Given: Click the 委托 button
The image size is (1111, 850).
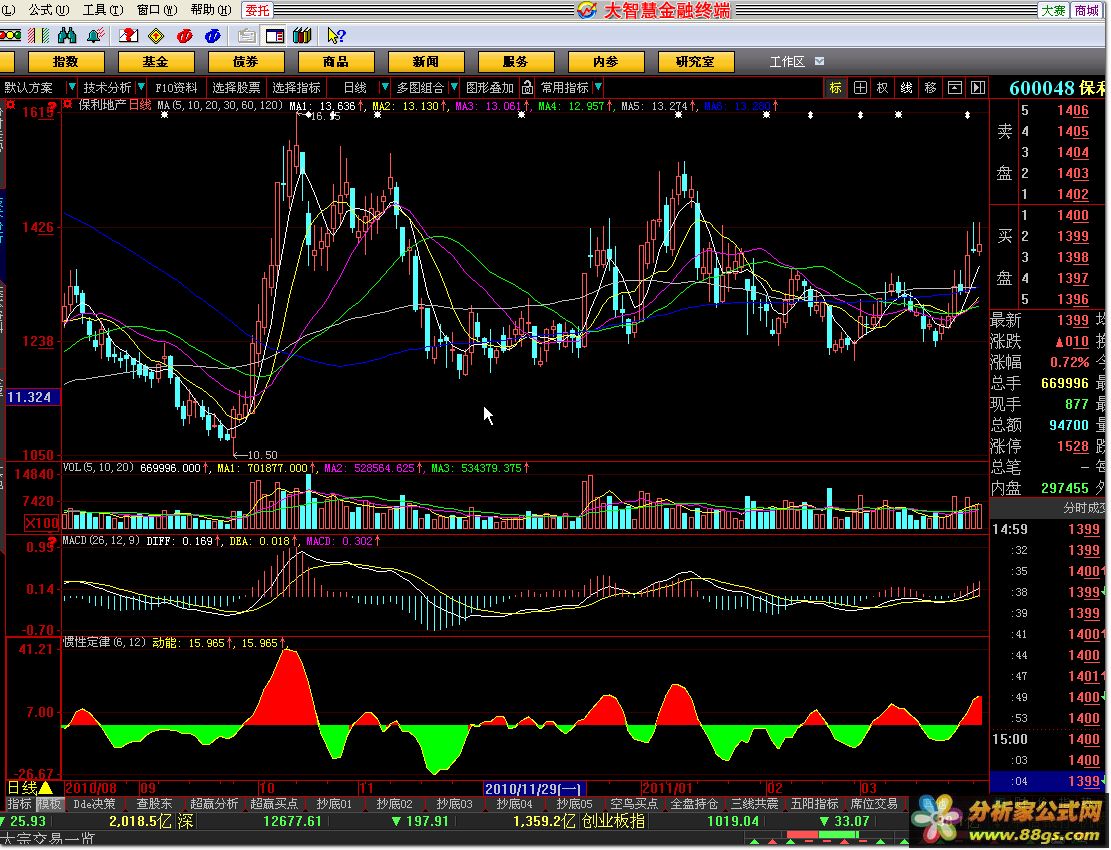Looking at the screenshot, I should coord(257,10).
